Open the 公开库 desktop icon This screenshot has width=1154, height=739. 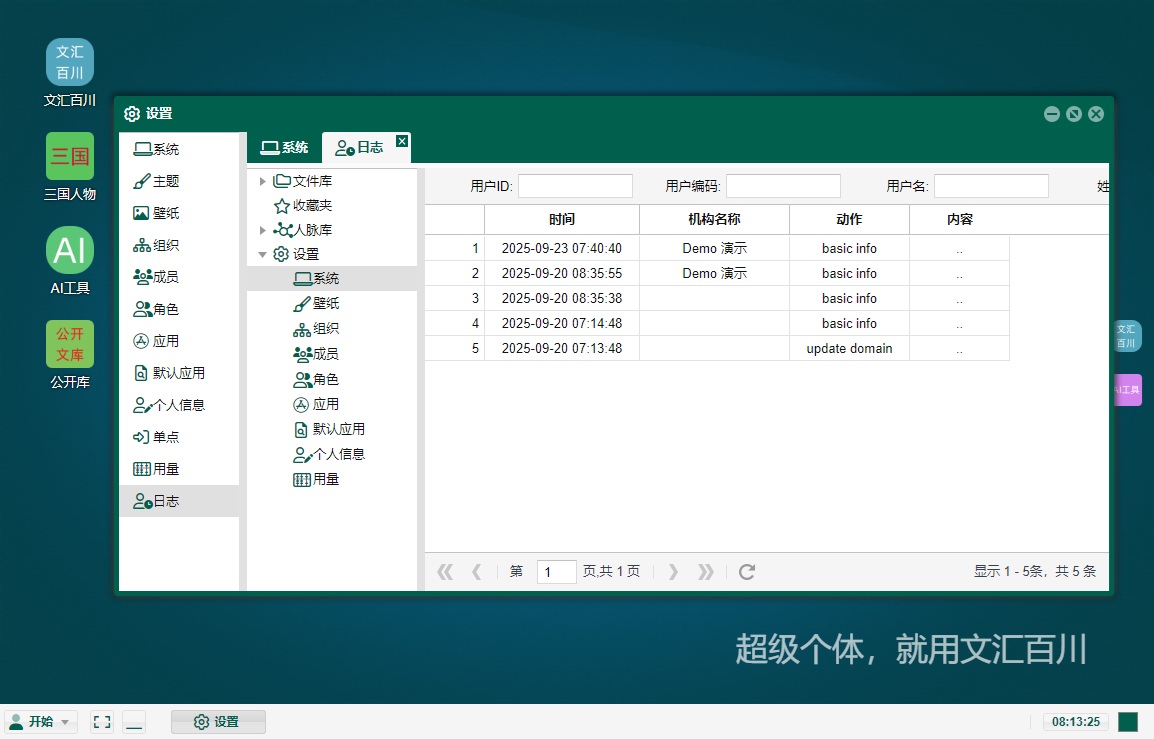69,344
